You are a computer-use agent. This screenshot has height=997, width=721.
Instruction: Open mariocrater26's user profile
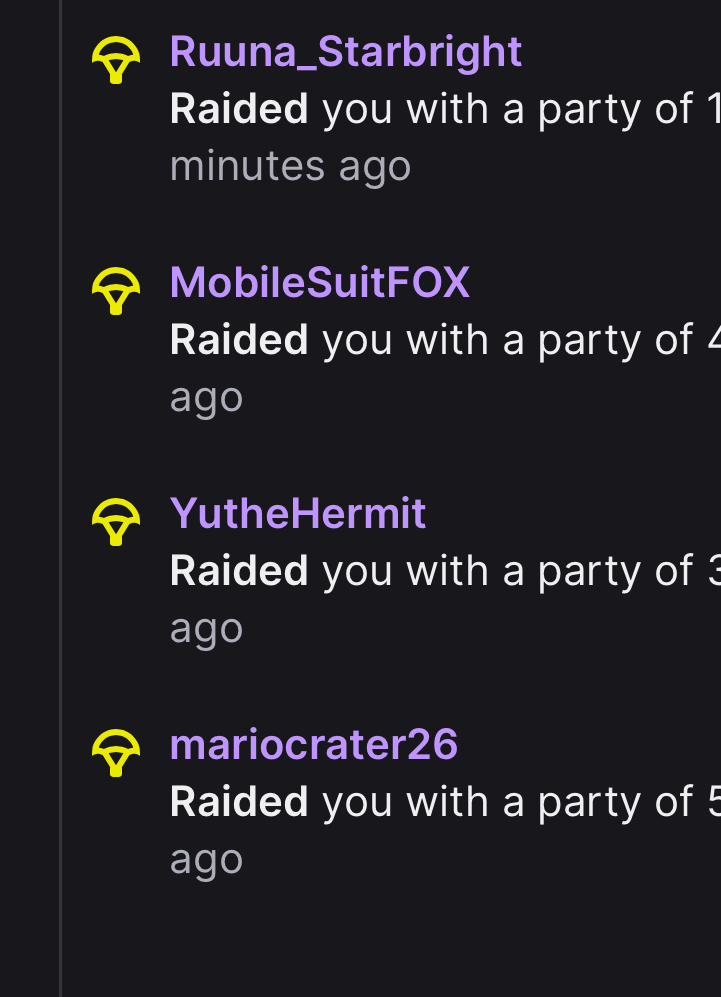(314, 745)
